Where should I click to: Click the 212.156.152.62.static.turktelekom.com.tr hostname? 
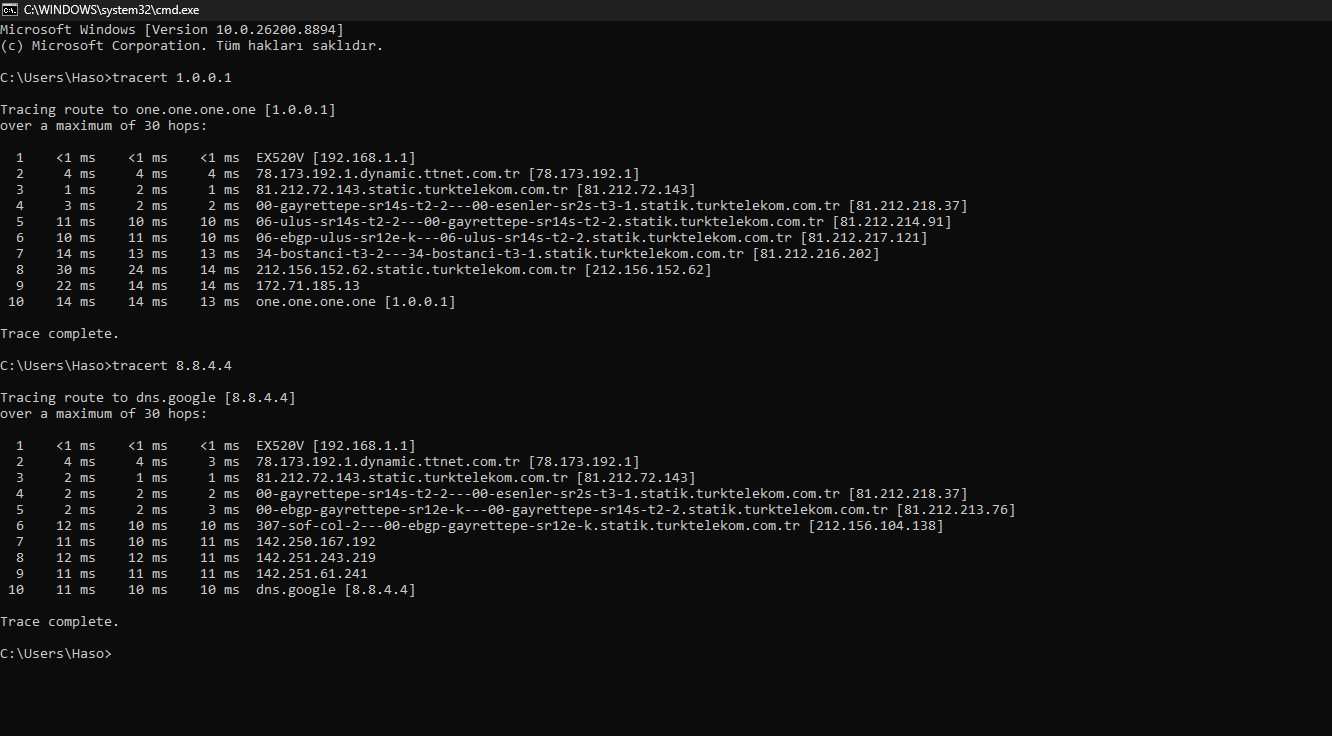(416, 270)
